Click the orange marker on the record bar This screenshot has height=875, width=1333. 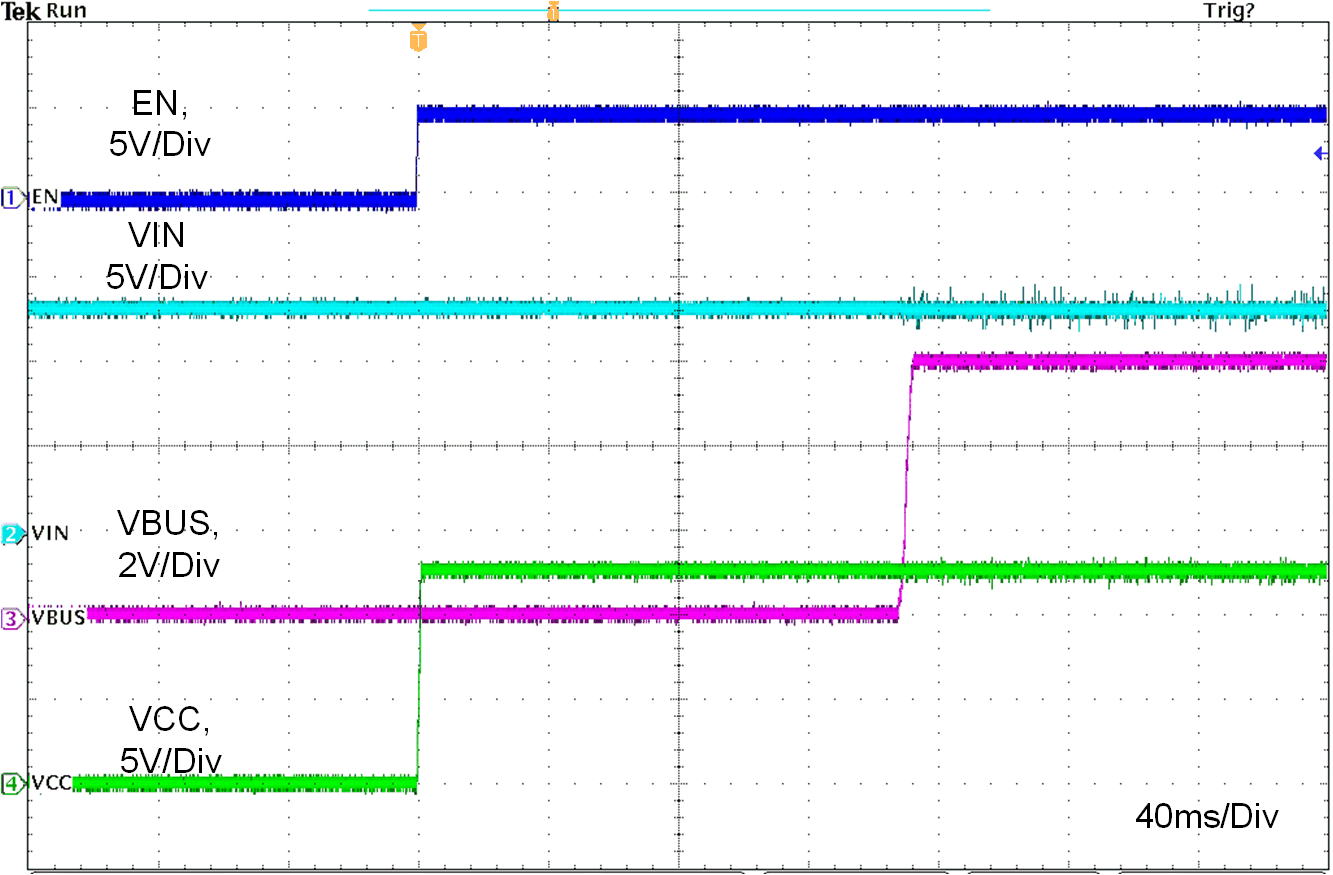553,10
